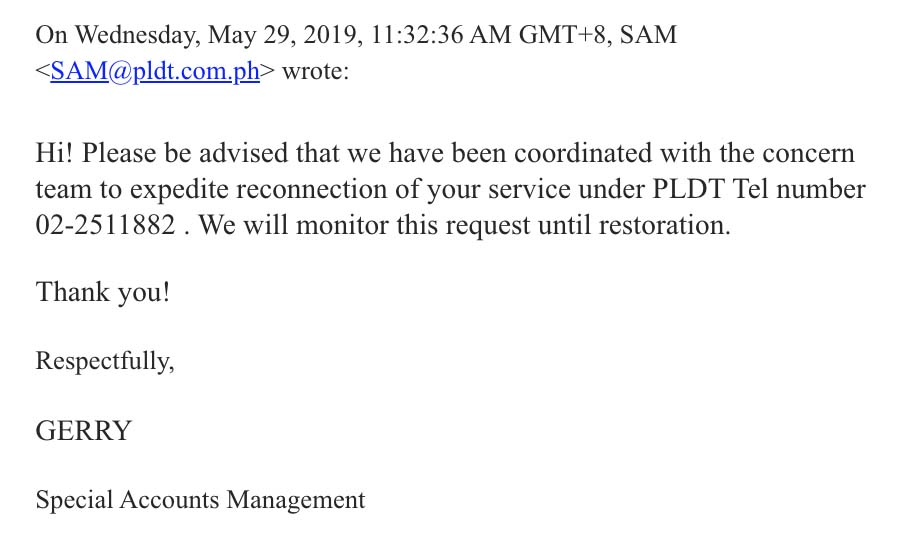Click the signature name GERRY
The width and height of the screenshot is (899, 540).
83,431
